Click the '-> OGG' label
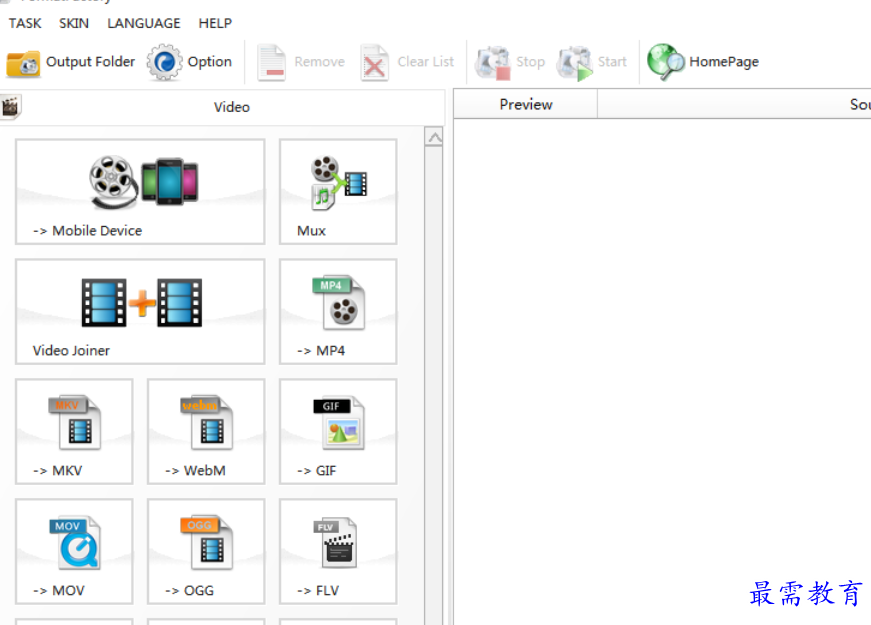Viewport: 871px width, 625px height. [189, 591]
